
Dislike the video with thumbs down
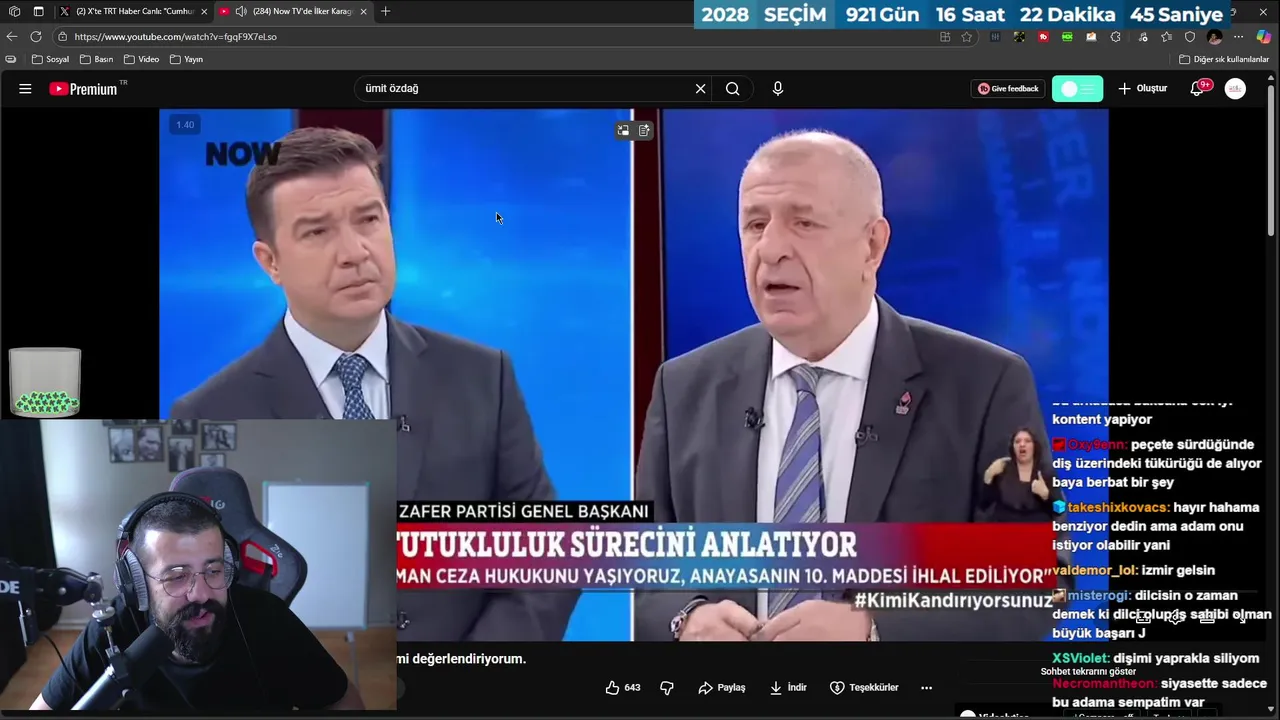click(x=667, y=687)
